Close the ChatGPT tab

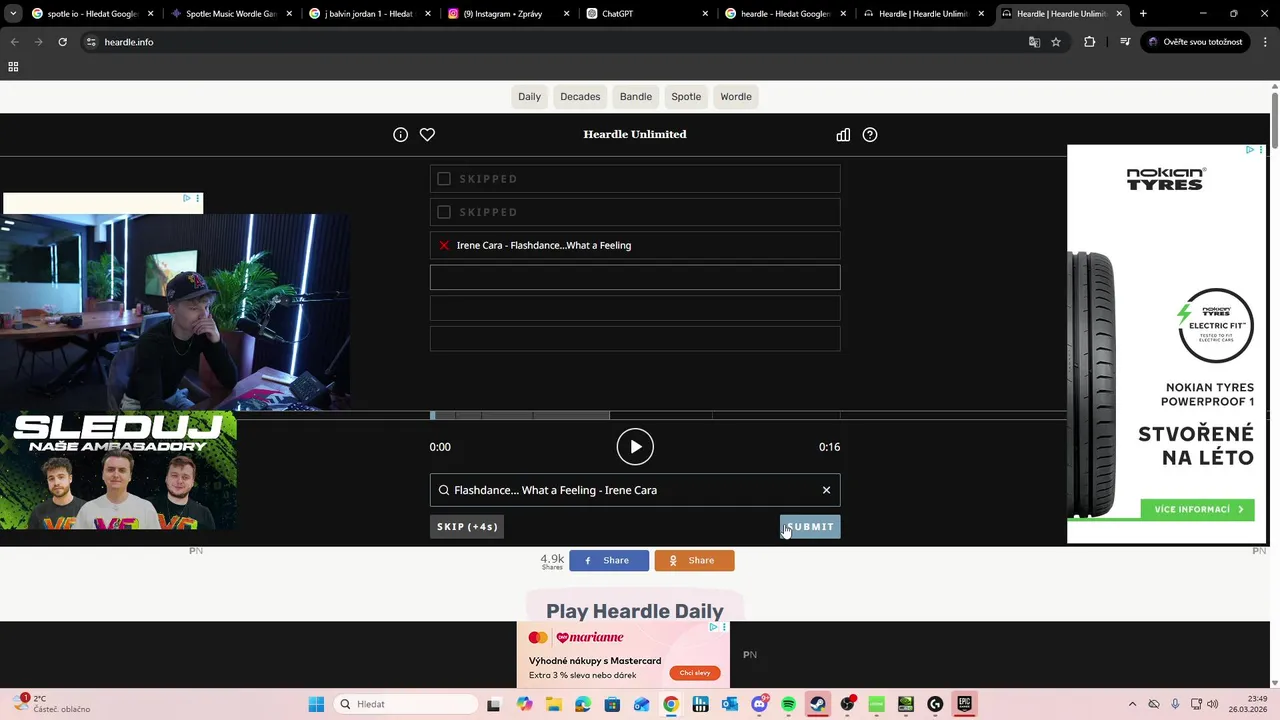(x=705, y=14)
